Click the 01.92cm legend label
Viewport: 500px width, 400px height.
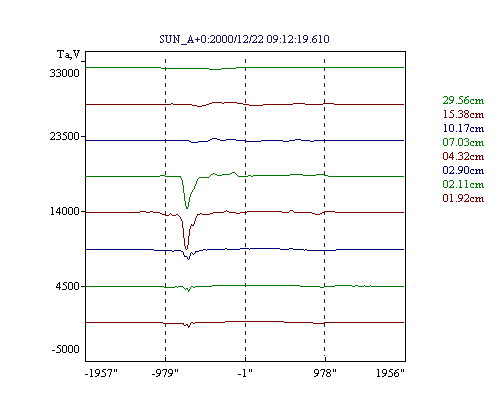click(463, 198)
